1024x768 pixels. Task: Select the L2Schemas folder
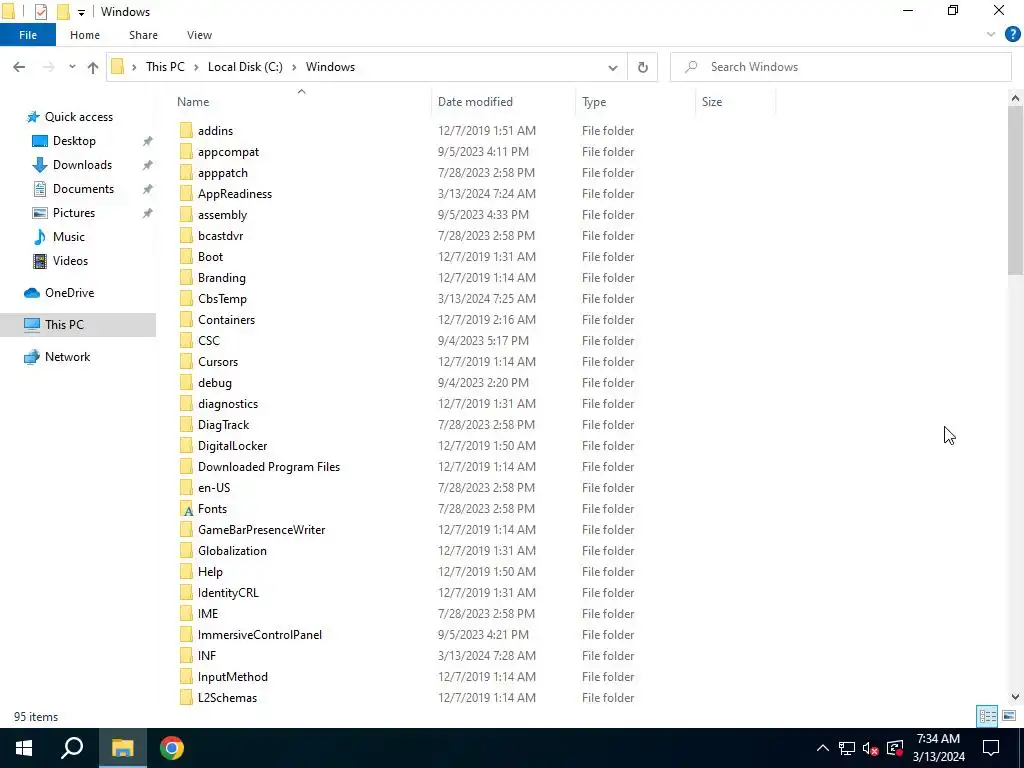[x=227, y=698]
